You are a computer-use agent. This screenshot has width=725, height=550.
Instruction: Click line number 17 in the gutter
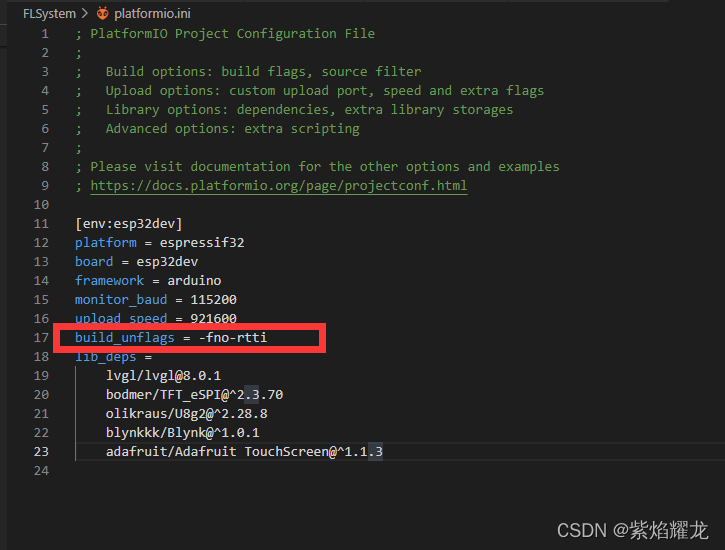click(x=41, y=338)
